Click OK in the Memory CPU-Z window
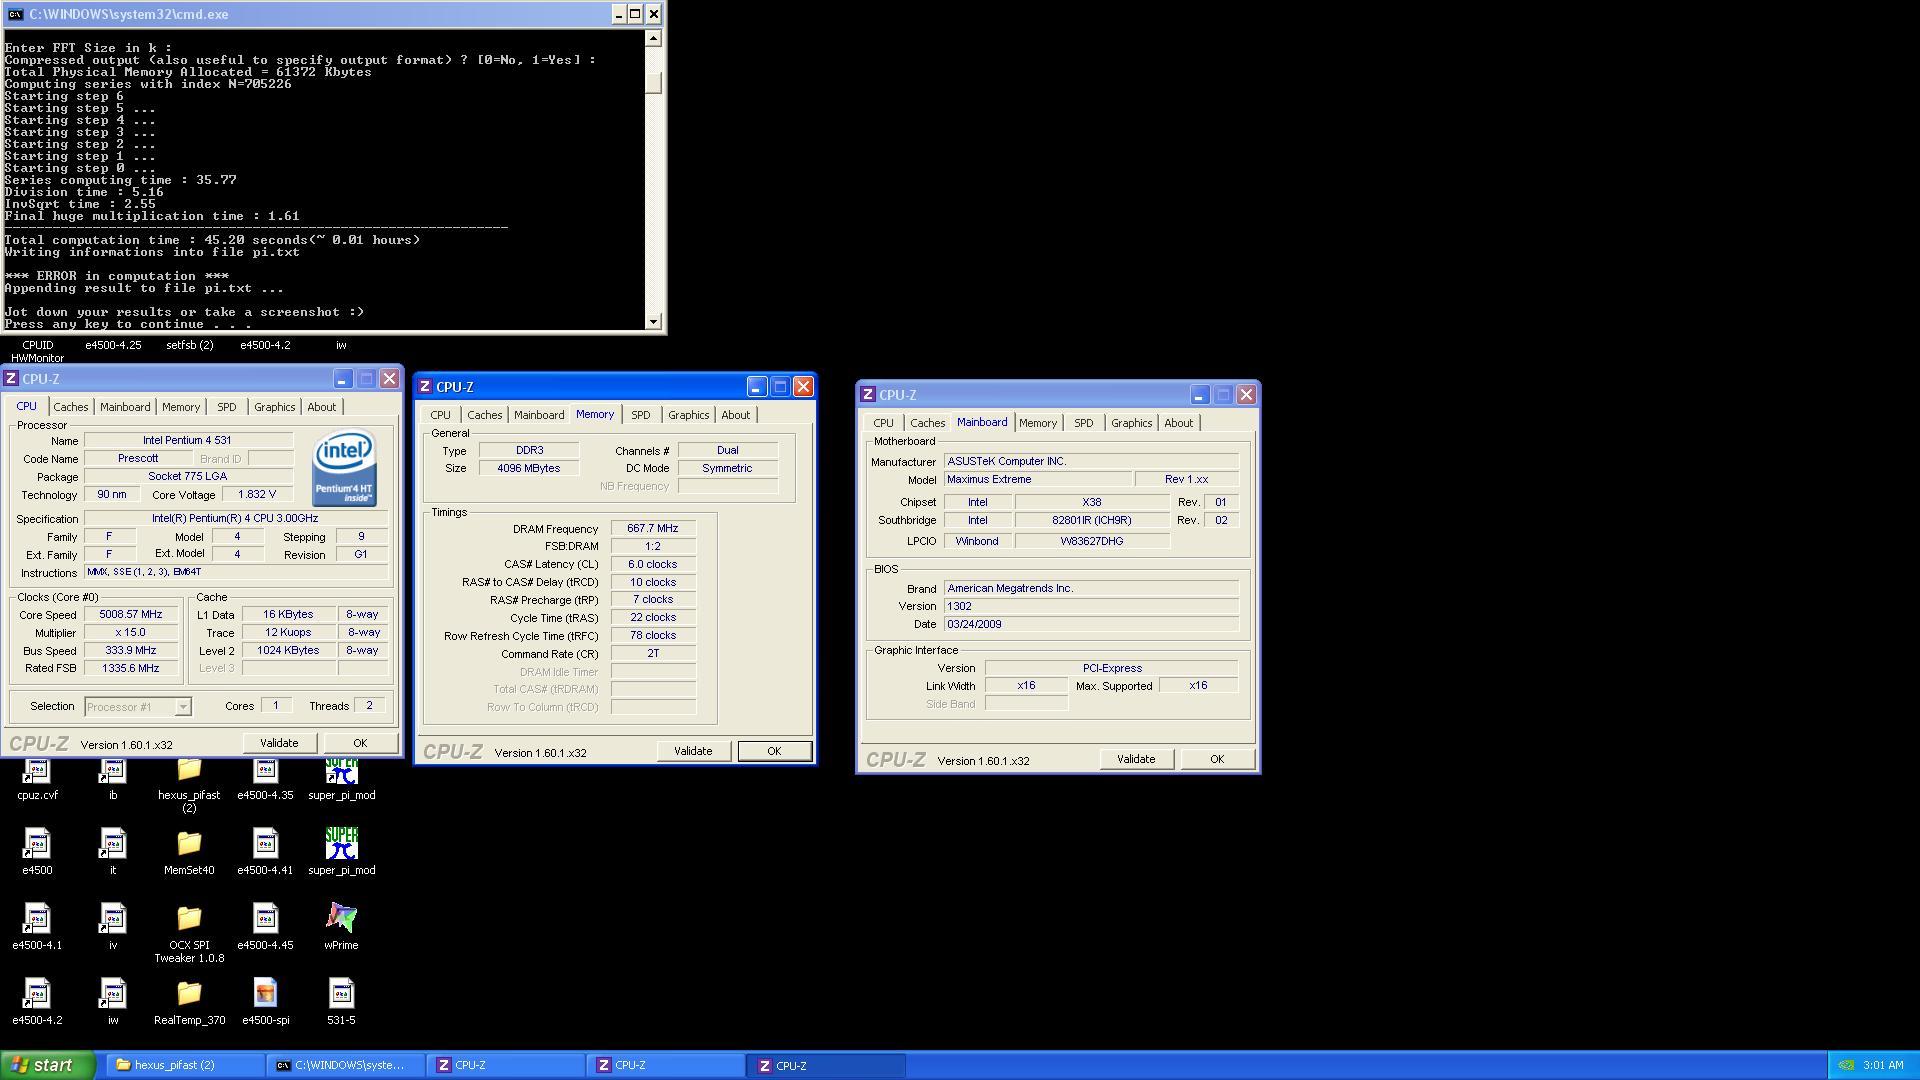1920x1080 pixels. (x=774, y=751)
